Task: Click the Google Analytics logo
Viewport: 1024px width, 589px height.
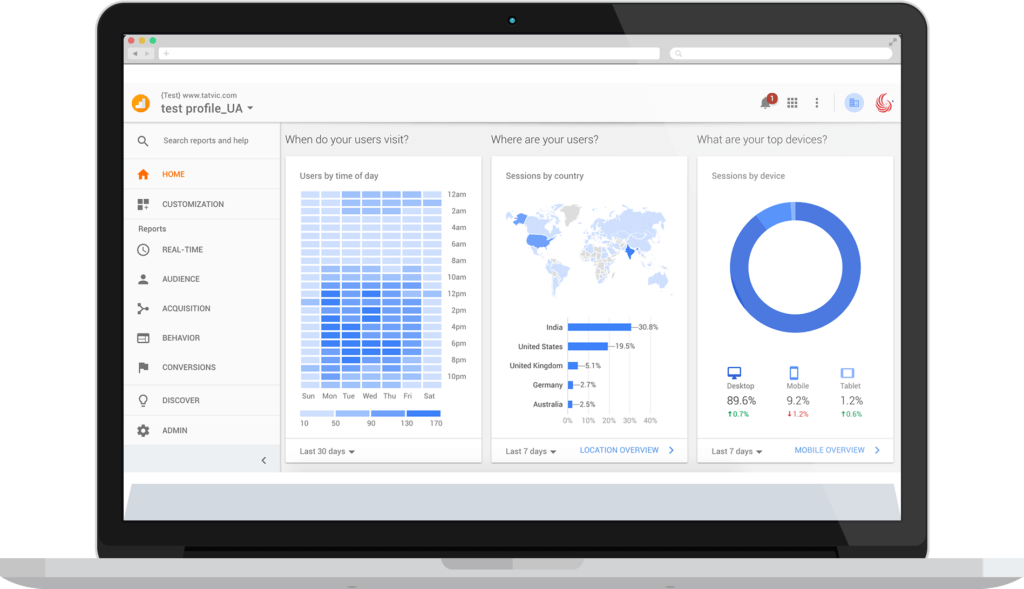Action: pos(141,103)
